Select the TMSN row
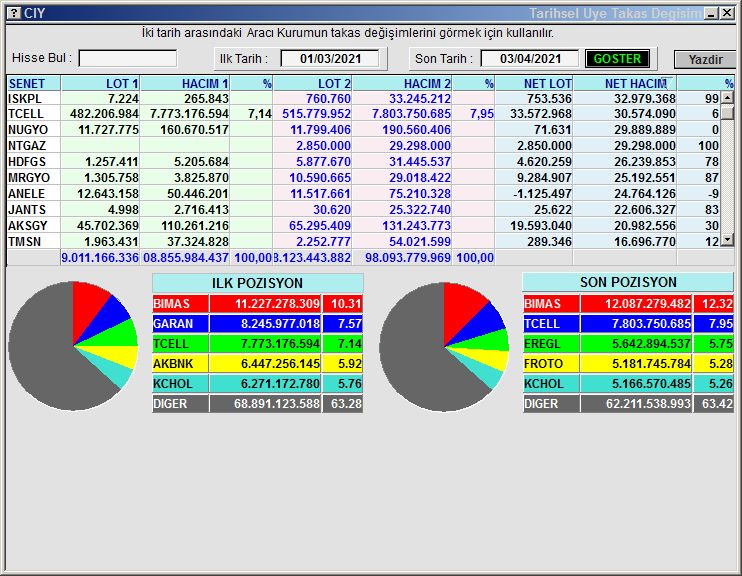 [363, 242]
